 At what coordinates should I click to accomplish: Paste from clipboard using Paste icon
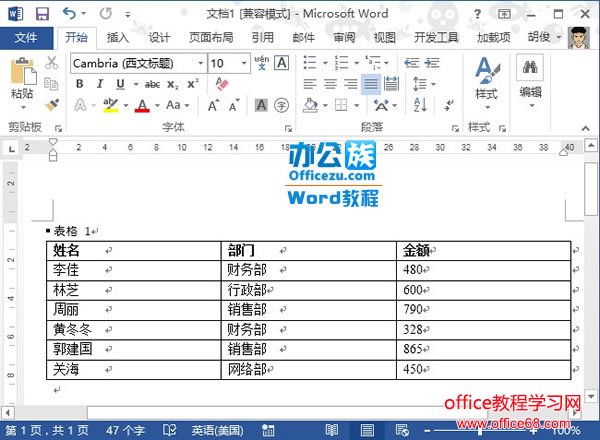tap(23, 71)
